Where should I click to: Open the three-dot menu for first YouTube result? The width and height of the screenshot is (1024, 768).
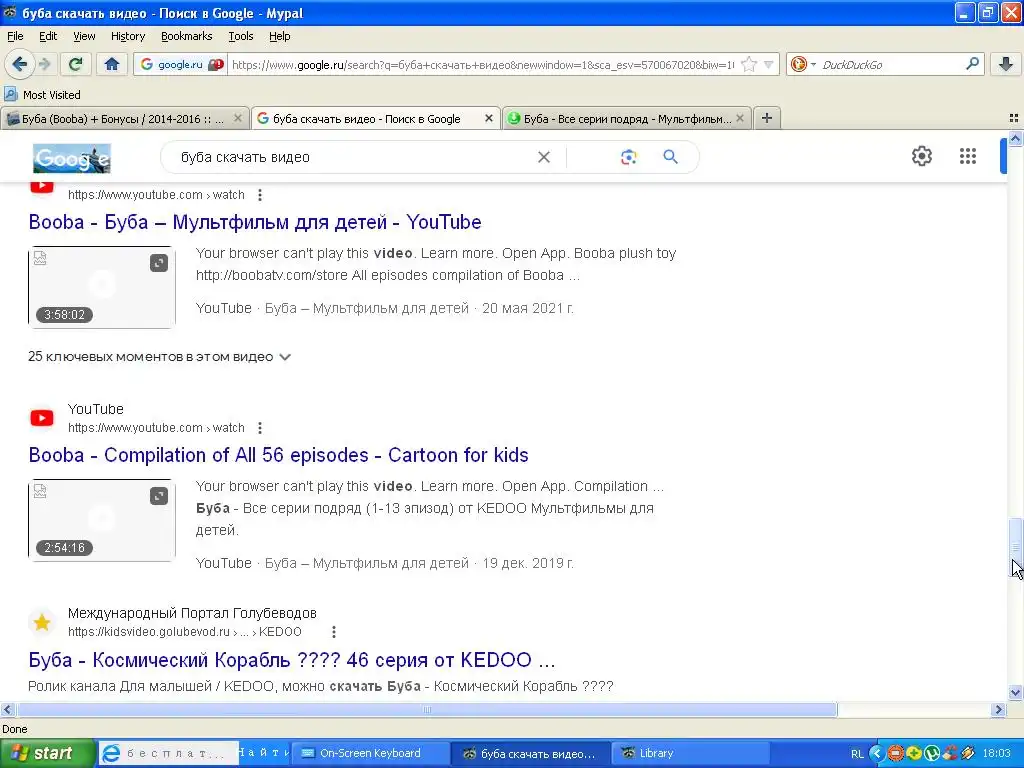click(x=260, y=195)
